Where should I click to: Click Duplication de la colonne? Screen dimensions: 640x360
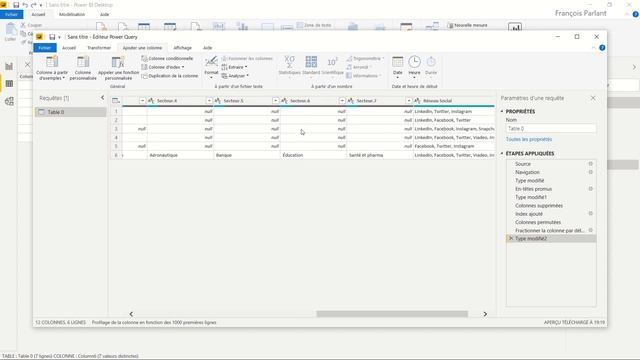(169, 76)
